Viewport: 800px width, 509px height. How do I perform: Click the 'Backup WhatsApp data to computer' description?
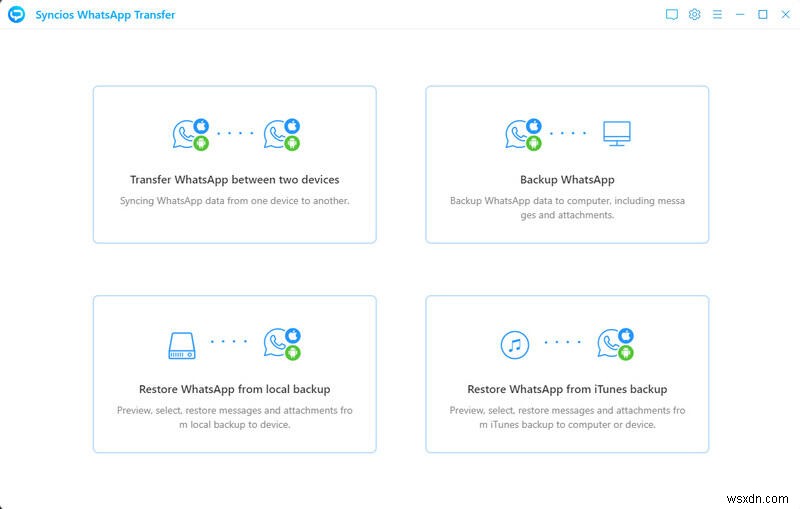(567, 208)
